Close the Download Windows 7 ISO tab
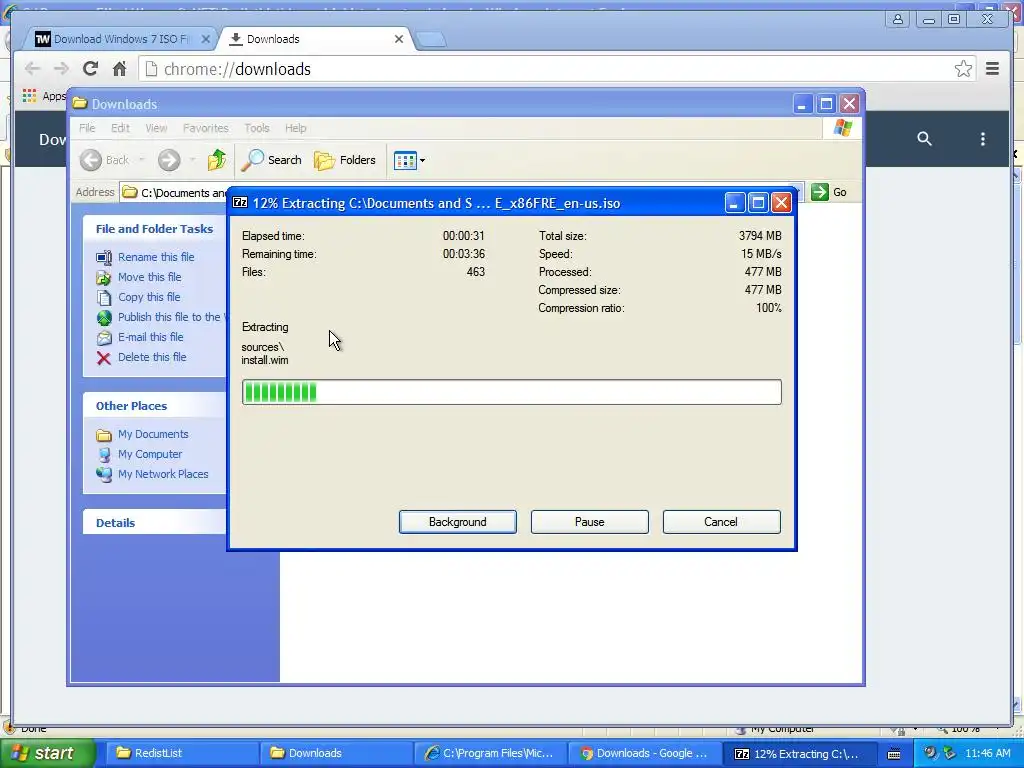This screenshot has height=768, width=1024. [x=206, y=39]
